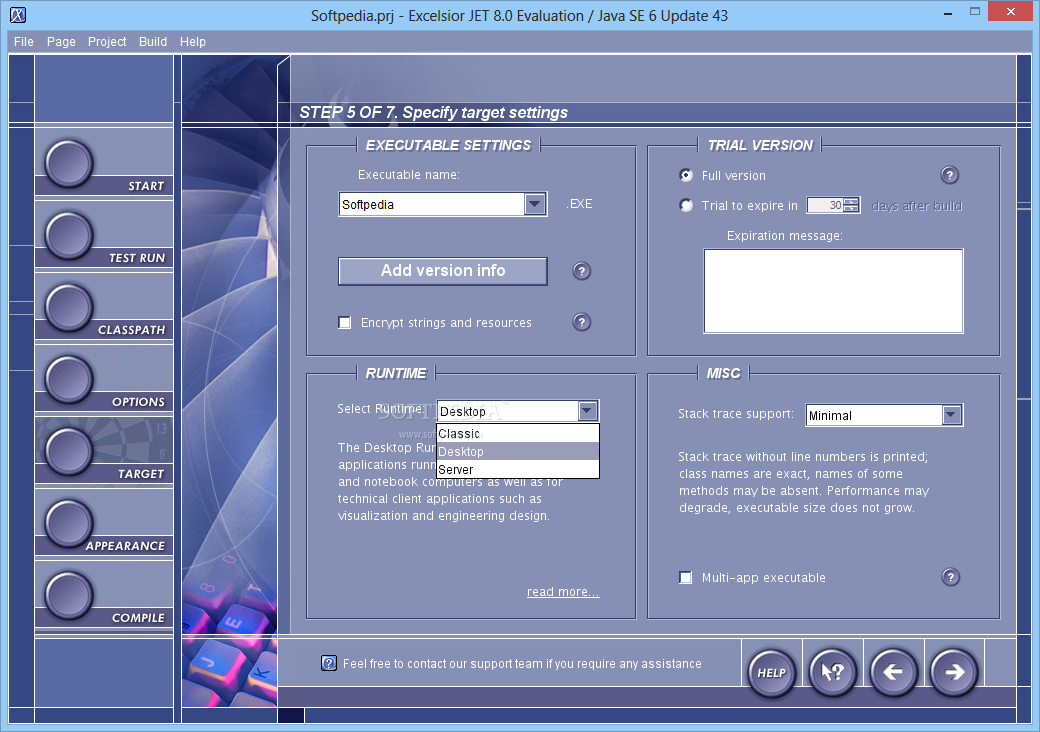Viewport: 1040px width, 732px height.
Task: Click Add version info button
Action: coord(442,271)
